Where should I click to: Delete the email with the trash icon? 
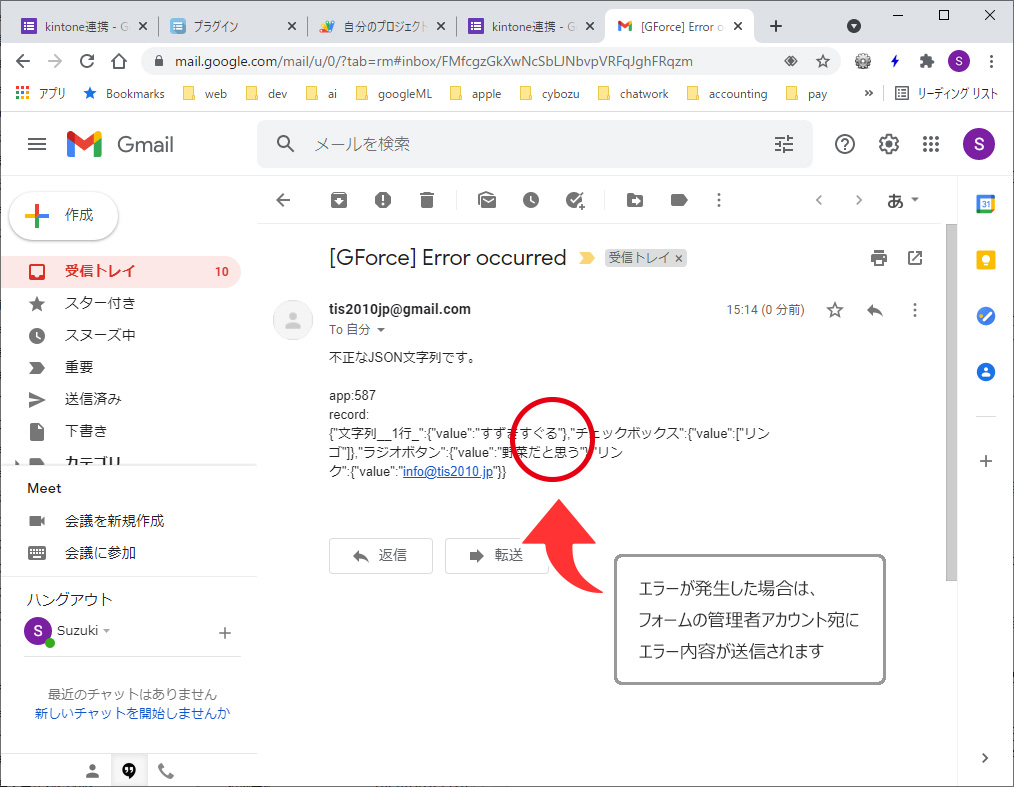coord(427,200)
